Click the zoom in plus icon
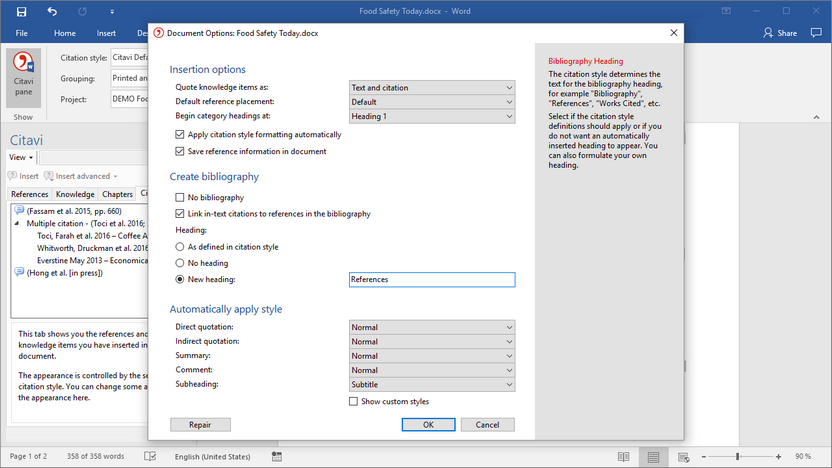Screen dimensions: 832x468 pyautogui.click(x=778, y=457)
